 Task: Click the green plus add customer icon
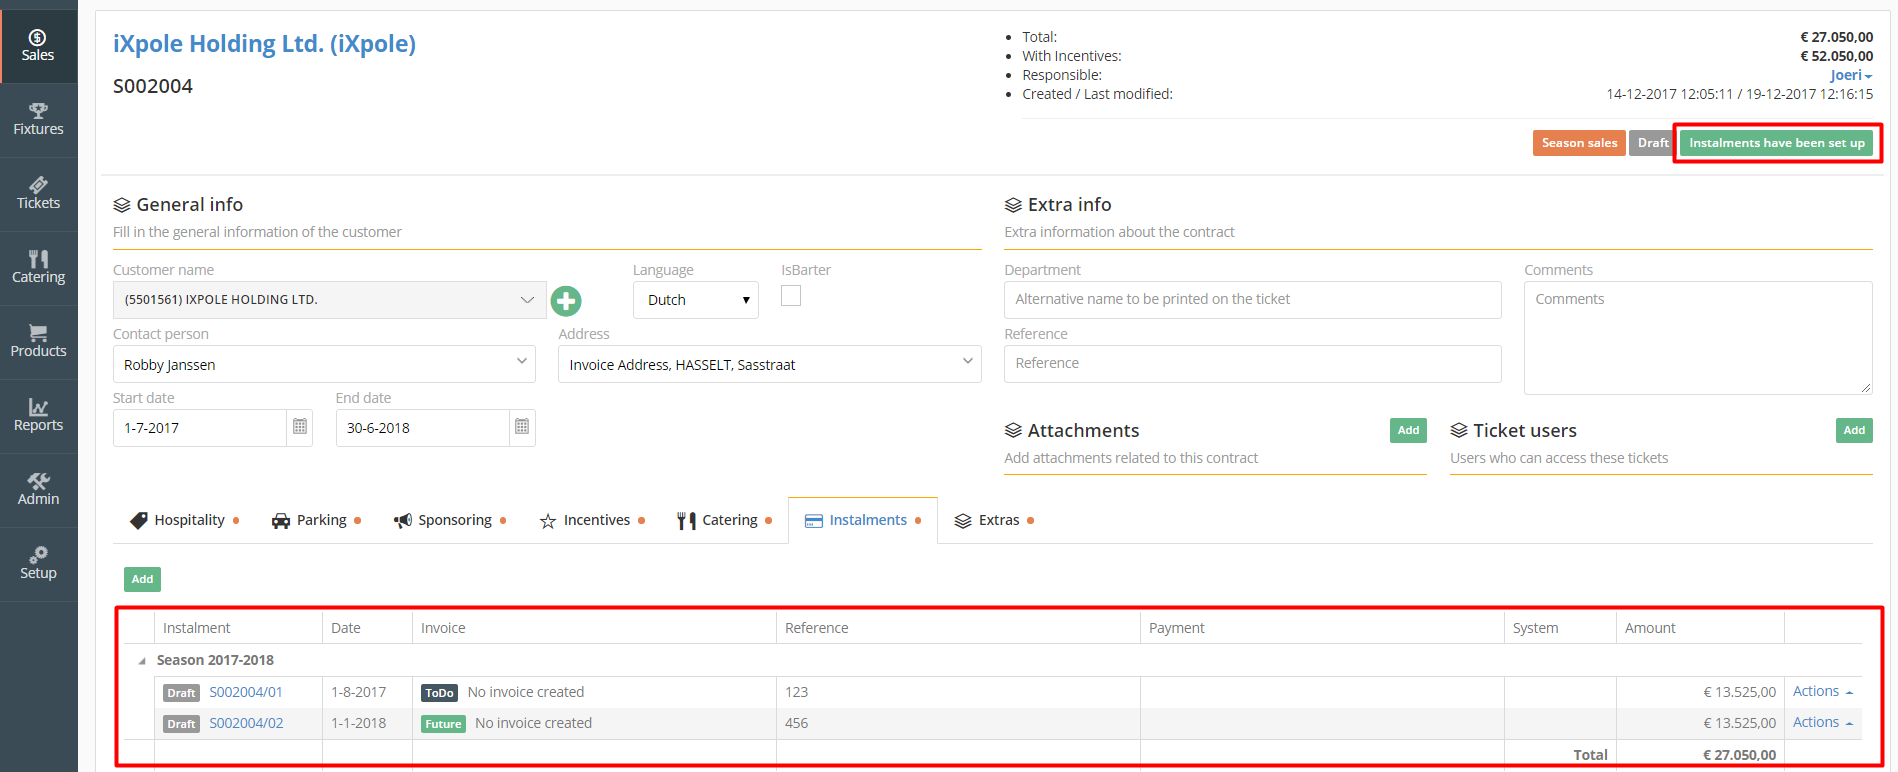pyautogui.click(x=566, y=300)
